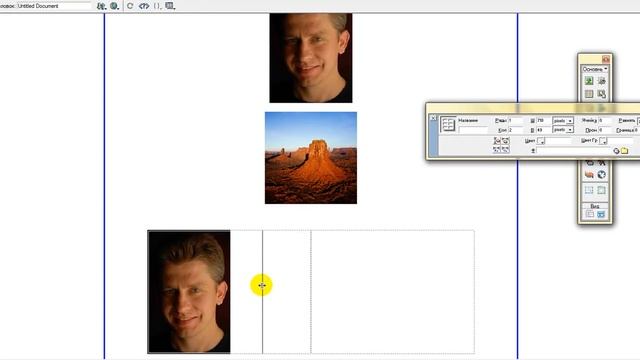Open the Reference code tag icon

pos(144,6)
